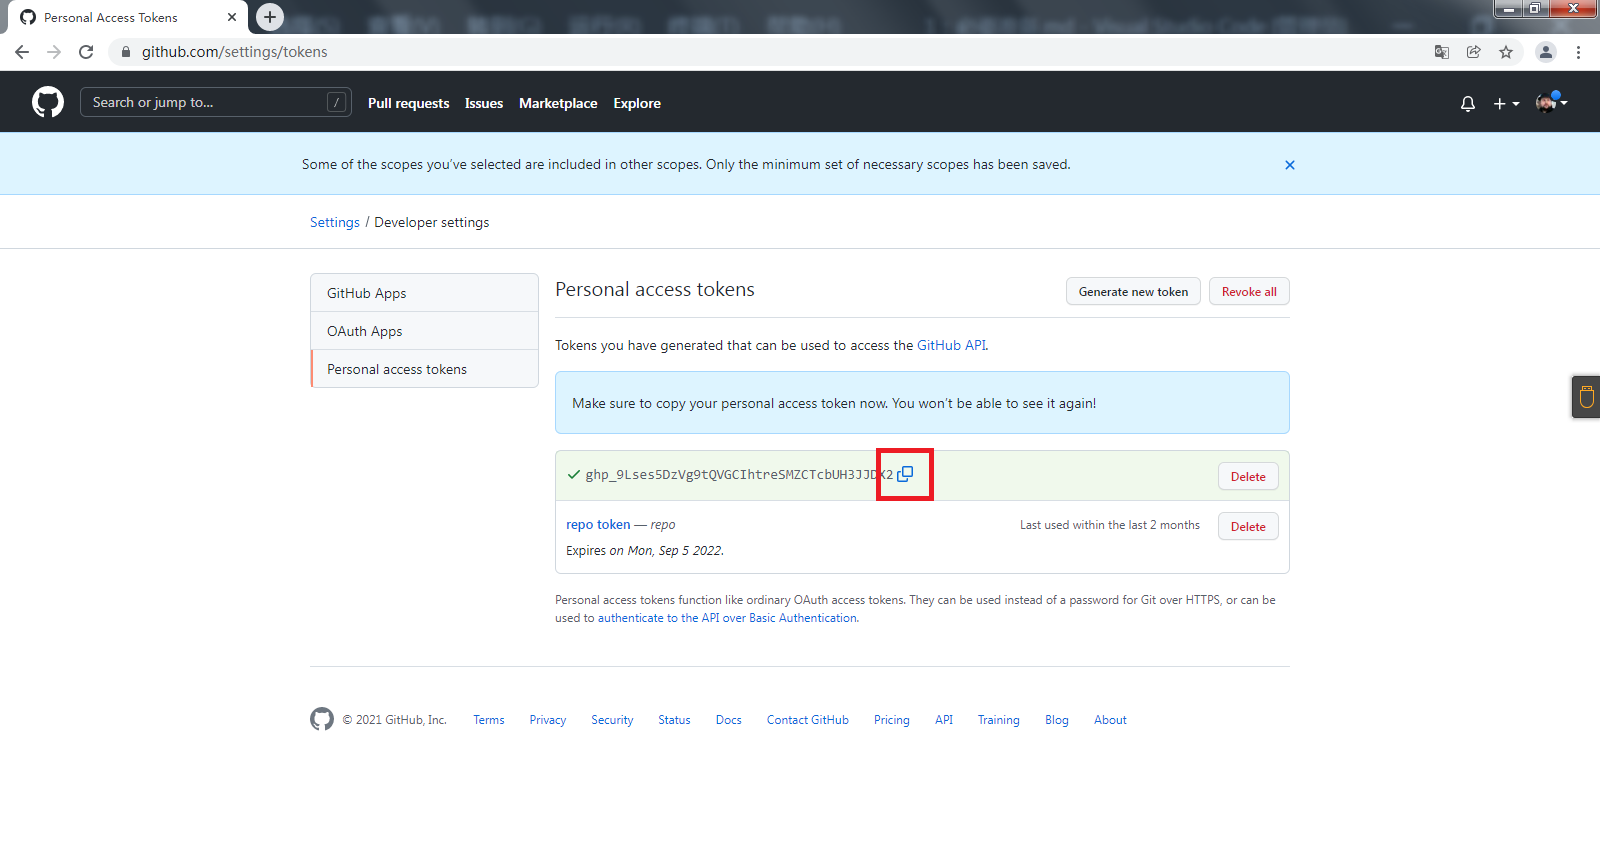The width and height of the screenshot is (1600, 860).
Task: Click 'Expires on Mon, Sep 5 2022' text
Action: point(645,551)
